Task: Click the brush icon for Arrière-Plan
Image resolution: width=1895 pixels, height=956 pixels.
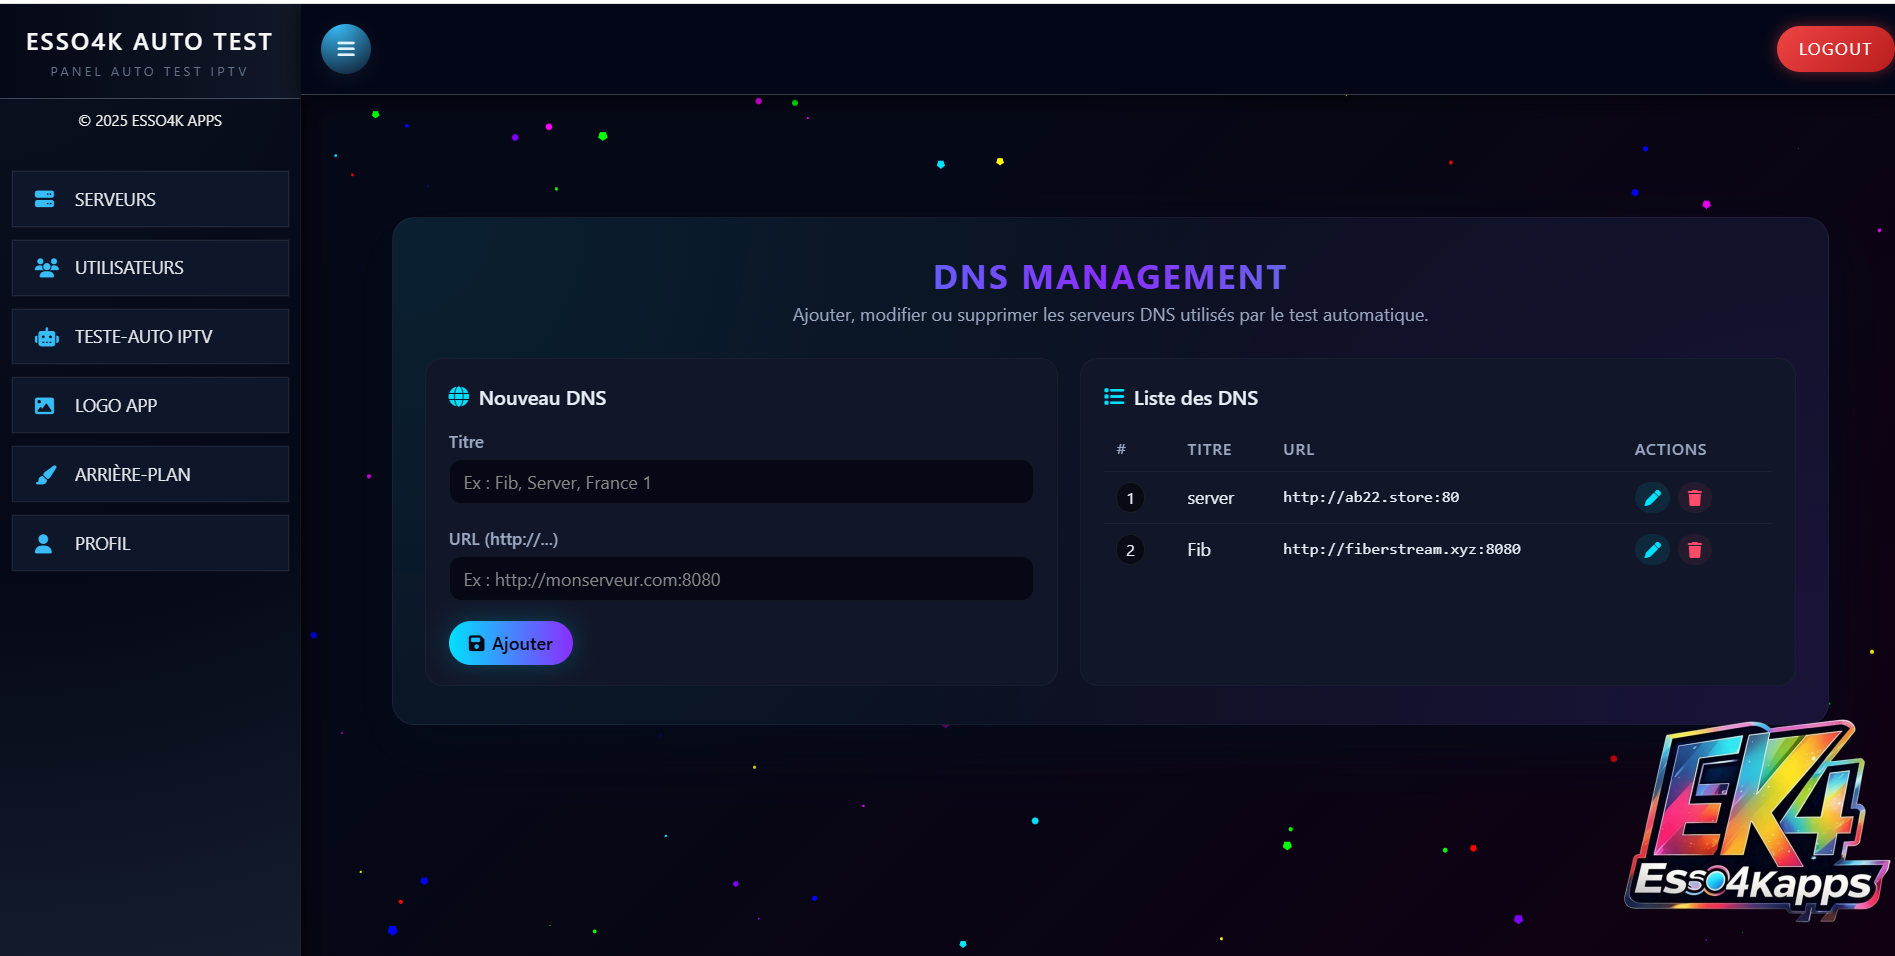Action: coord(46,475)
